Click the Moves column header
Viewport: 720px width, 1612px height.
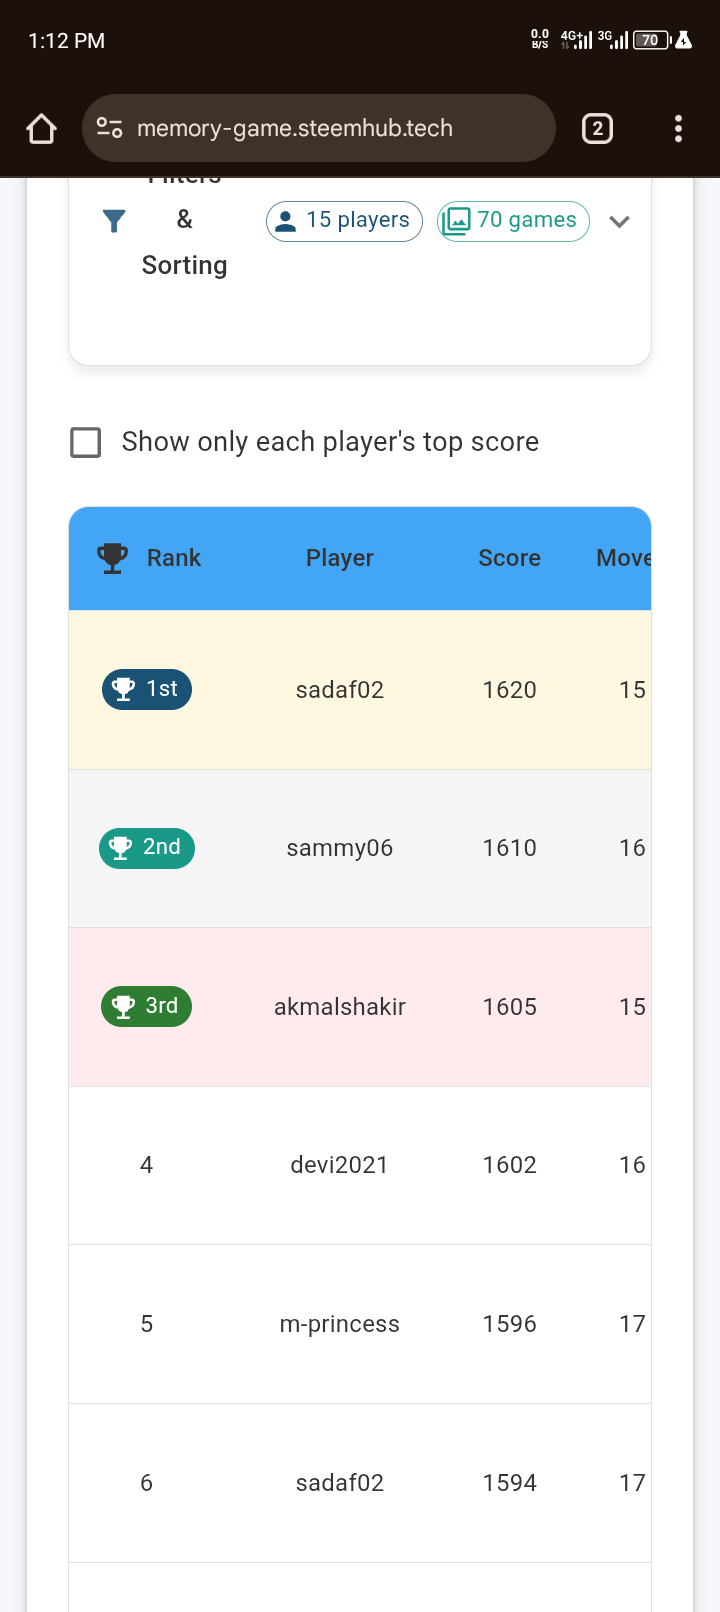(624, 558)
